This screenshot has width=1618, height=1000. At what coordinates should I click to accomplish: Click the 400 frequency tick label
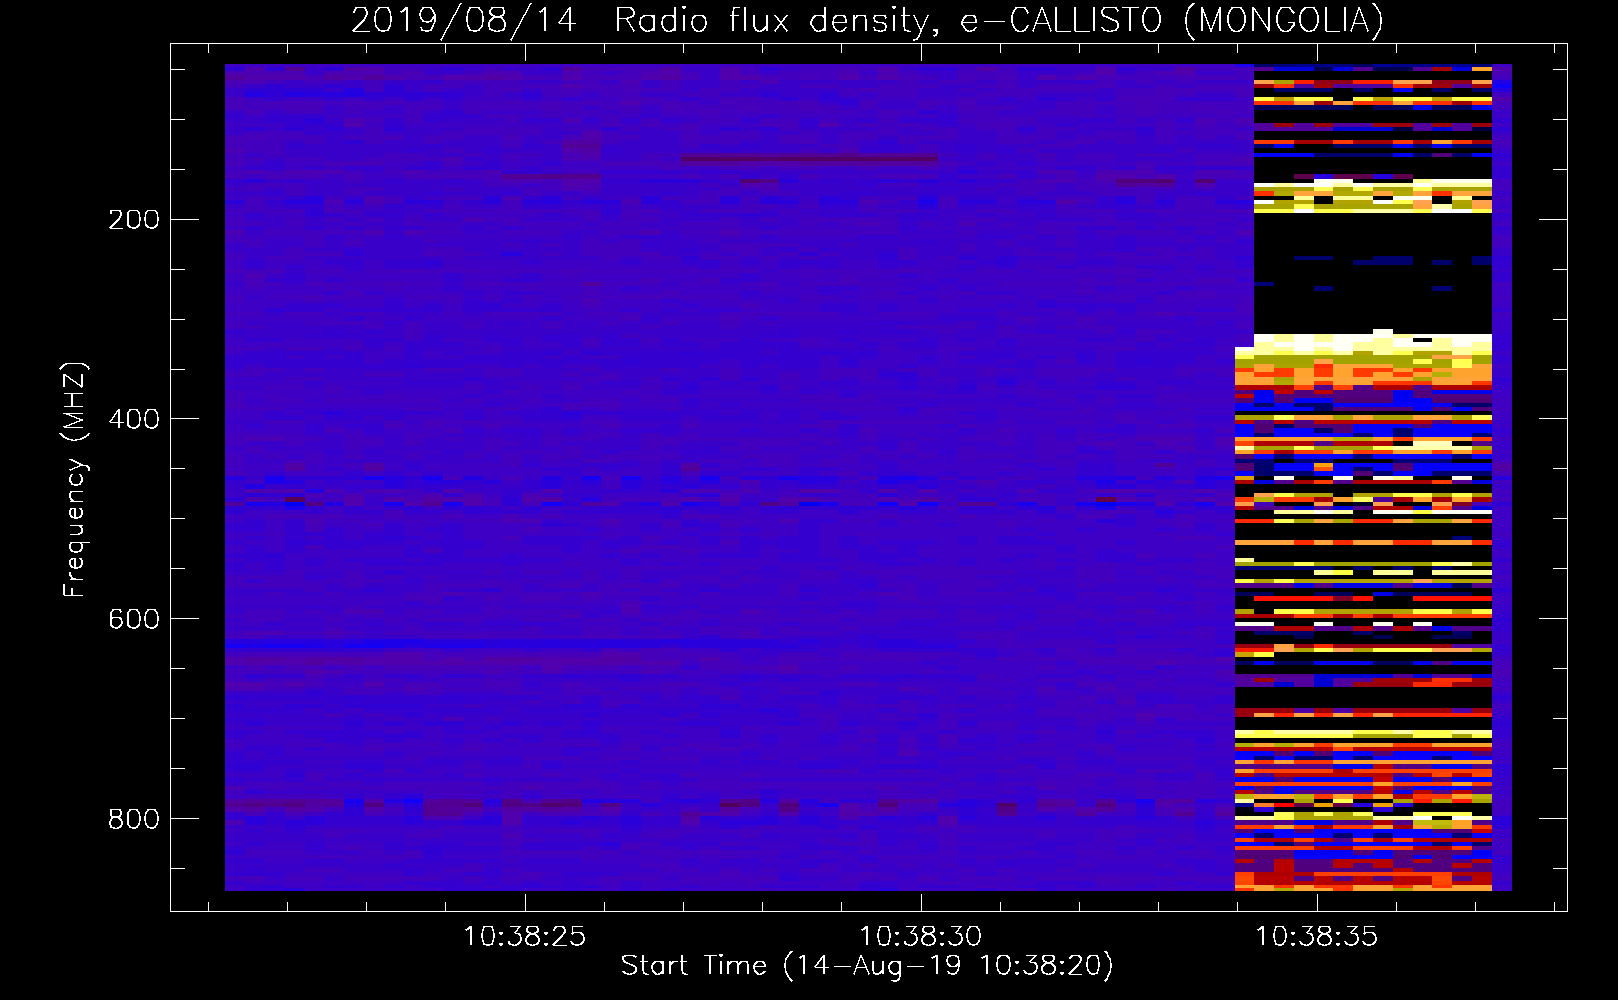click(134, 419)
